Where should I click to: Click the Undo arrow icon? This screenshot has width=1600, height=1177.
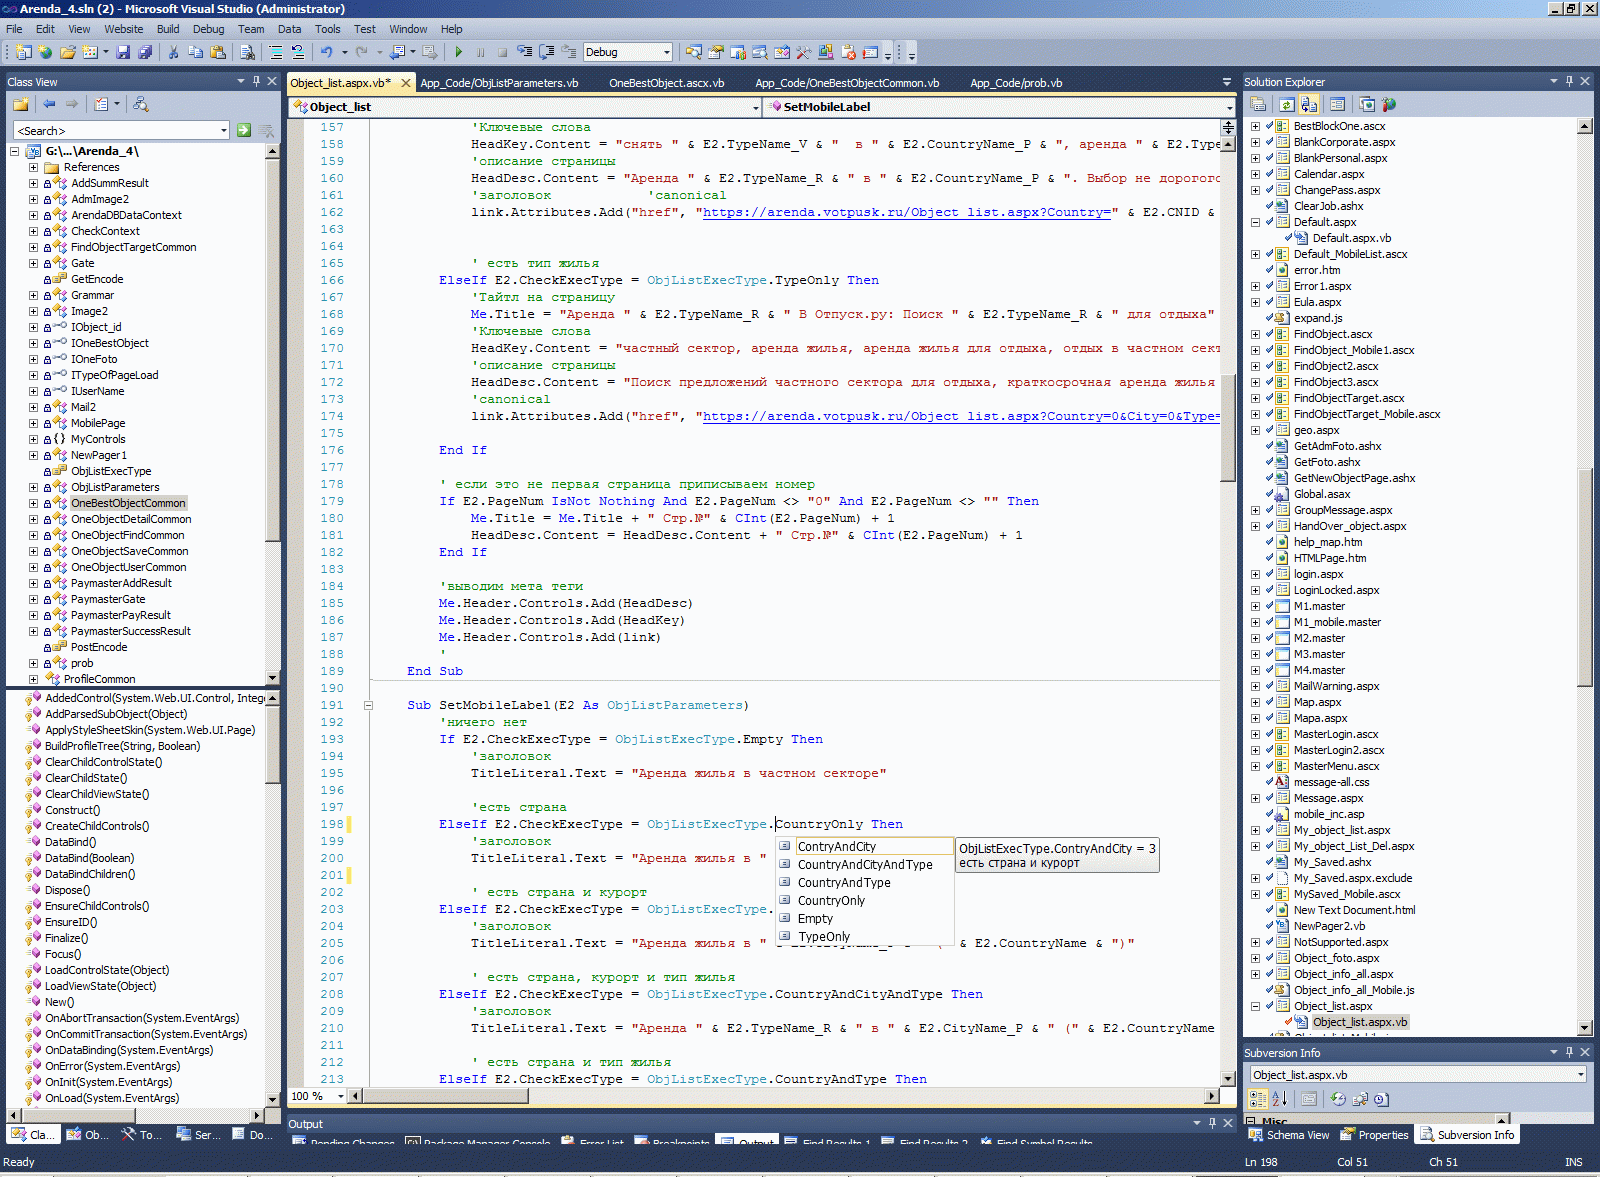(326, 52)
